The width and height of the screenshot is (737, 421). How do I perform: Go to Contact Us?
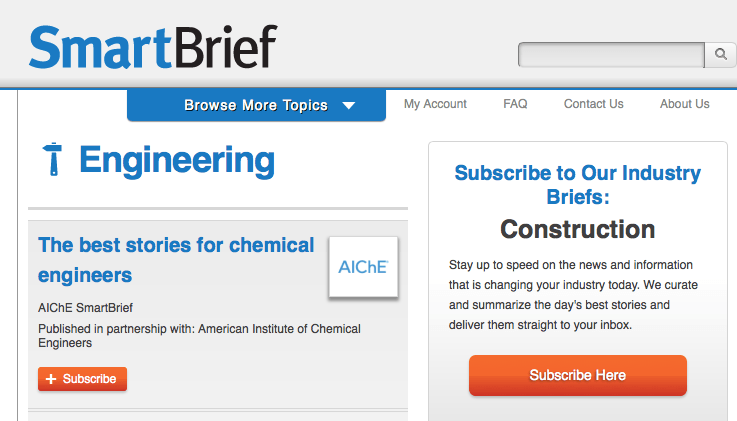pos(594,103)
